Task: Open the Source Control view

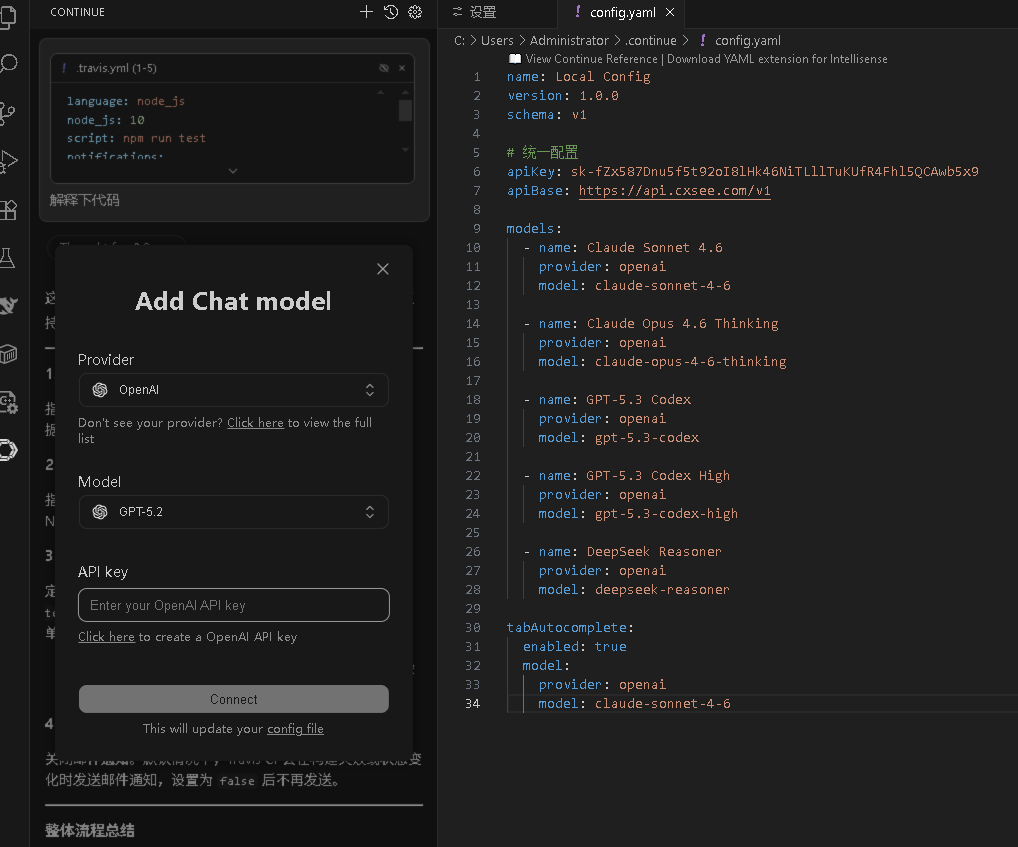Action: [x=8, y=113]
